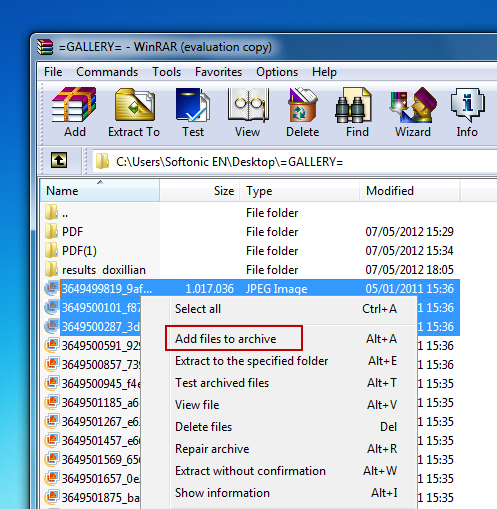Click the results_doxillian folder name

104,270
